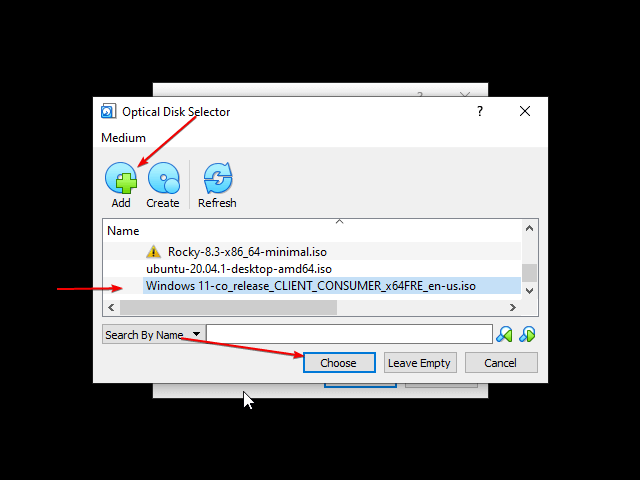Select ubuntu-20.04.1-desktop-amd64.iso entry

coord(239,269)
